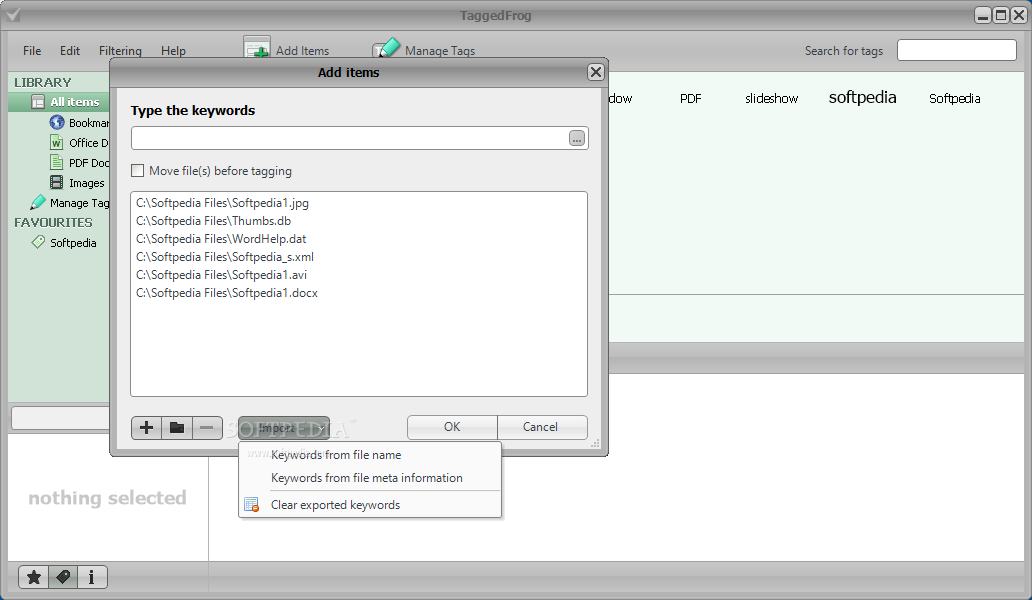Image resolution: width=1032 pixels, height=600 pixels.
Task: Select the Images film icon in sidebar
Action: pyautogui.click(x=57, y=182)
